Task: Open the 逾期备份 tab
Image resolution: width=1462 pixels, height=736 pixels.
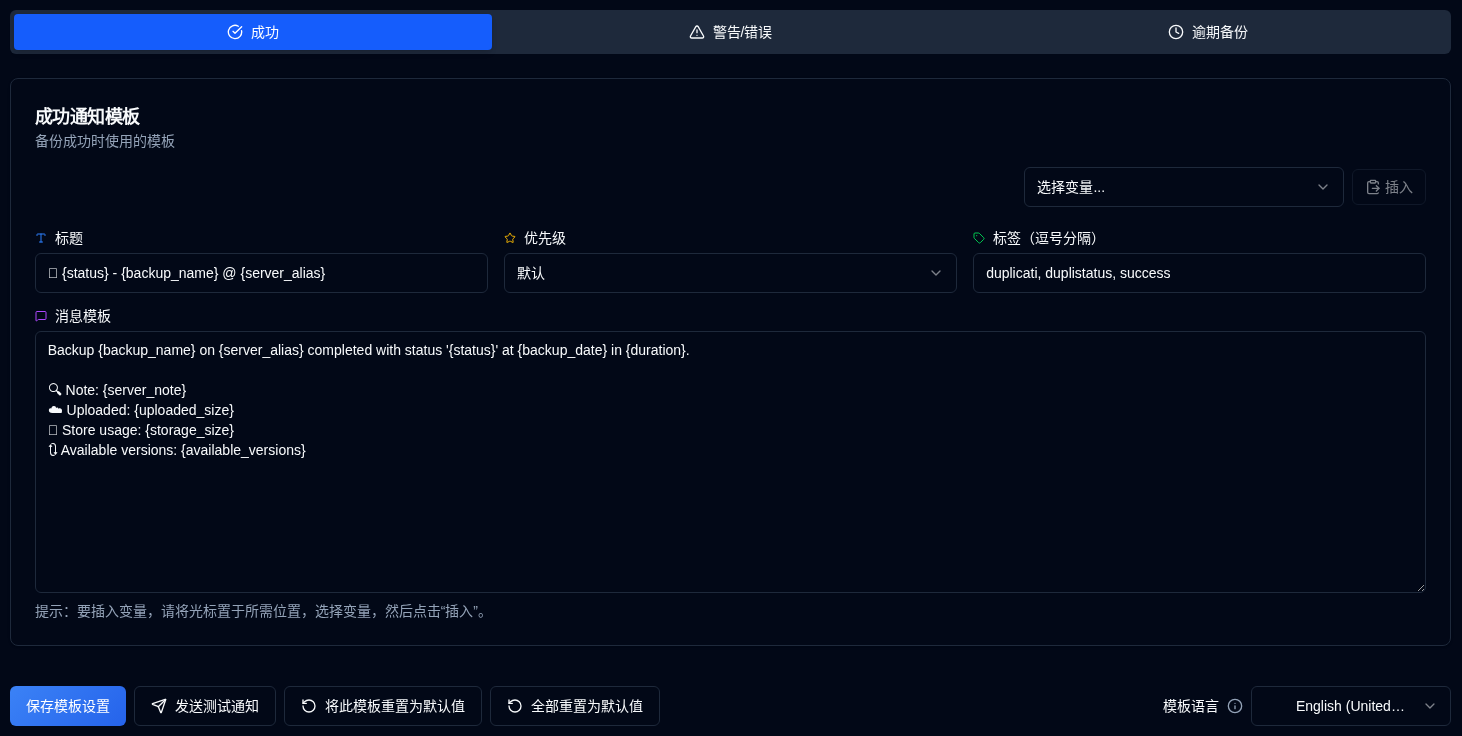Action: (1208, 32)
